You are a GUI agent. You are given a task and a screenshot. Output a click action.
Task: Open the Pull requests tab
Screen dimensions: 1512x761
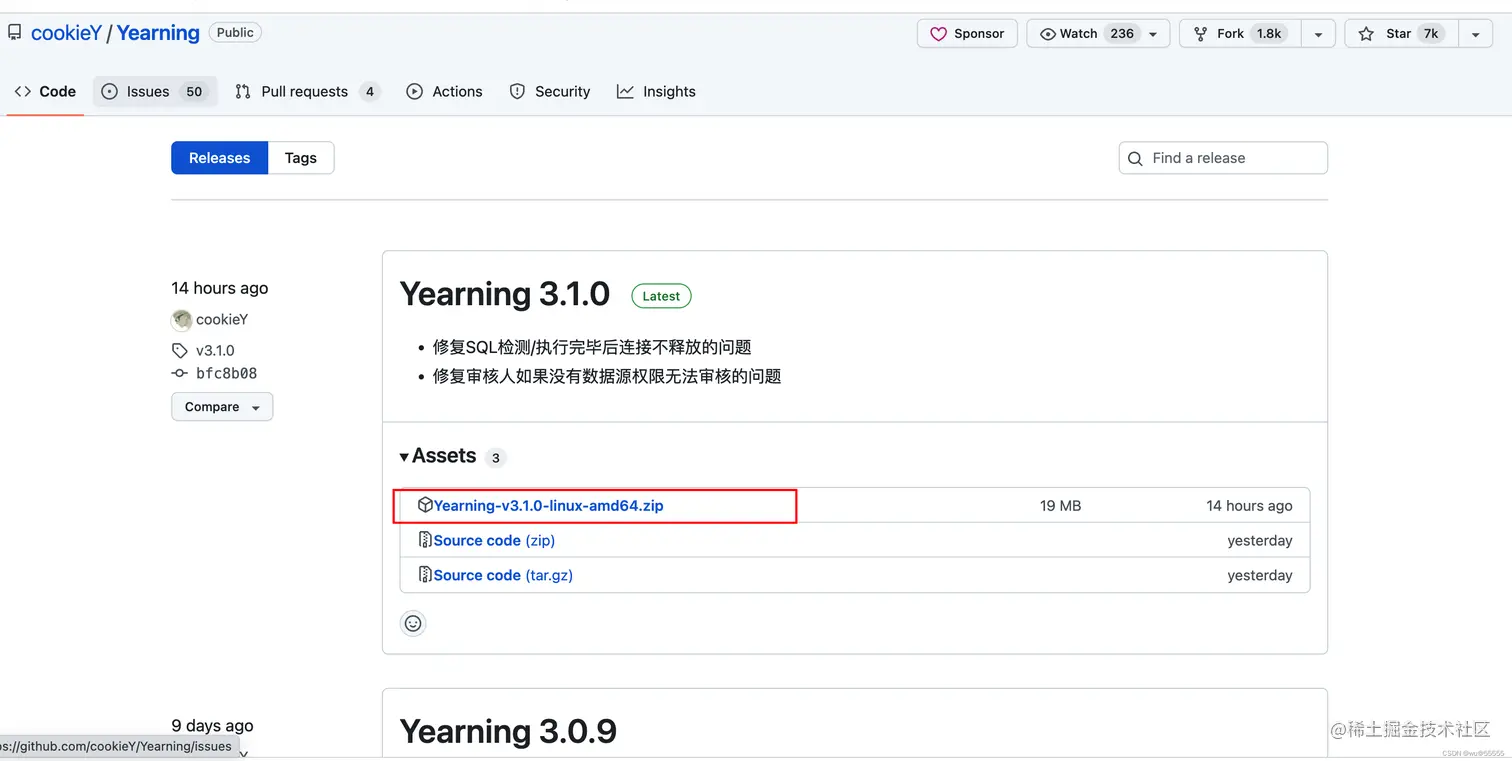tap(307, 91)
